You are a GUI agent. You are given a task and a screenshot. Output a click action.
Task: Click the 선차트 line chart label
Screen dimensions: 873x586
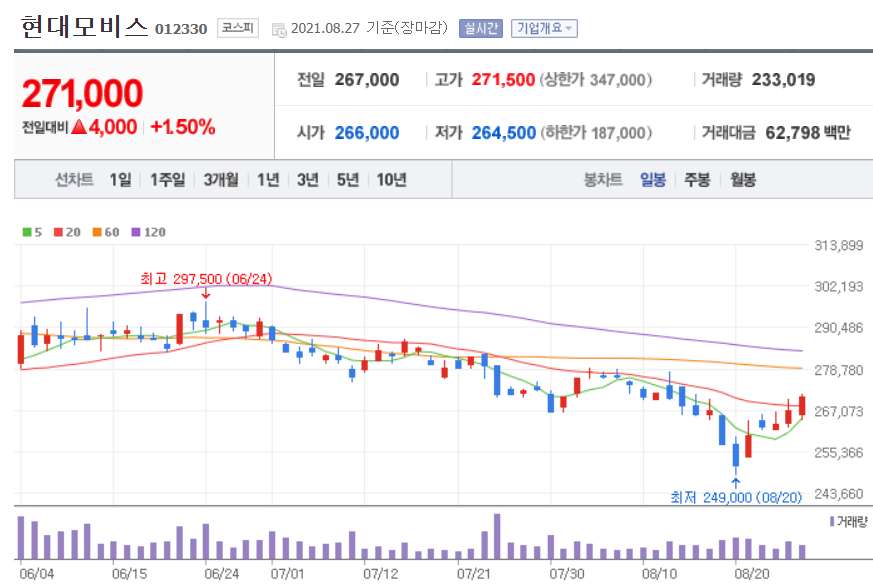point(74,180)
